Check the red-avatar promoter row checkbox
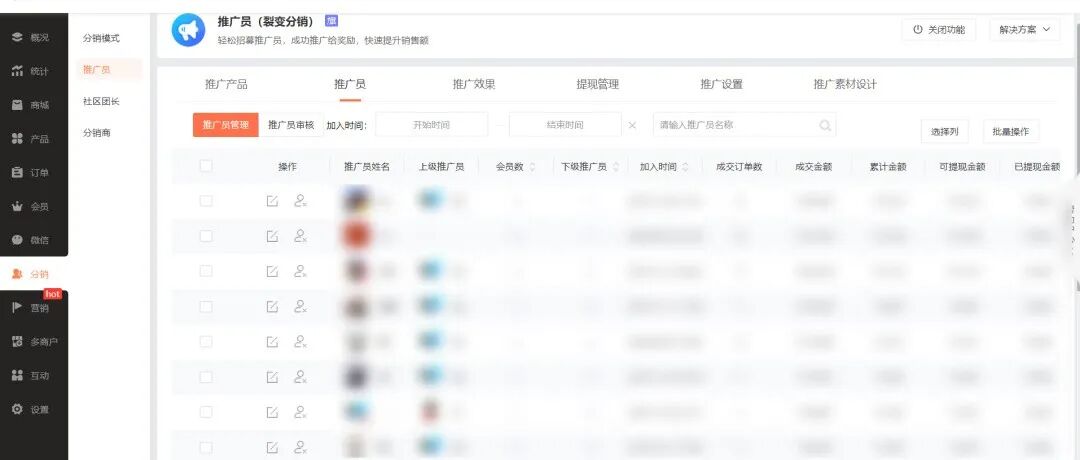 pyautogui.click(x=206, y=236)
